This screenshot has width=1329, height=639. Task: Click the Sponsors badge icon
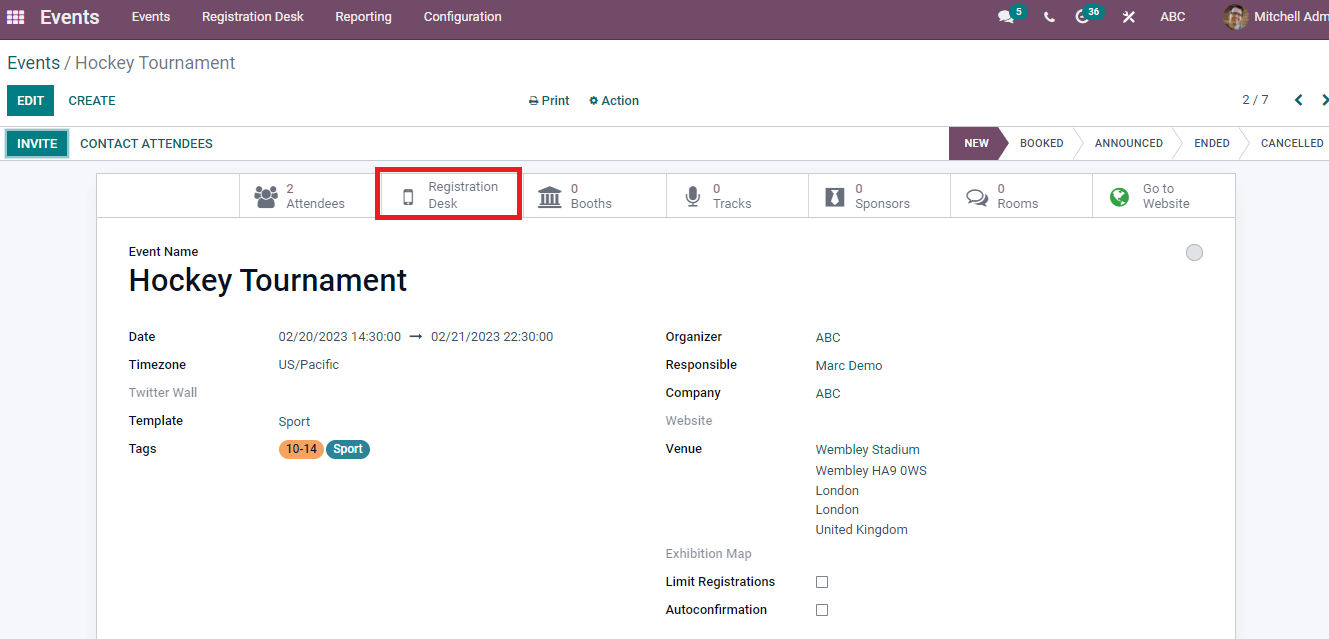tap(835, 196)
